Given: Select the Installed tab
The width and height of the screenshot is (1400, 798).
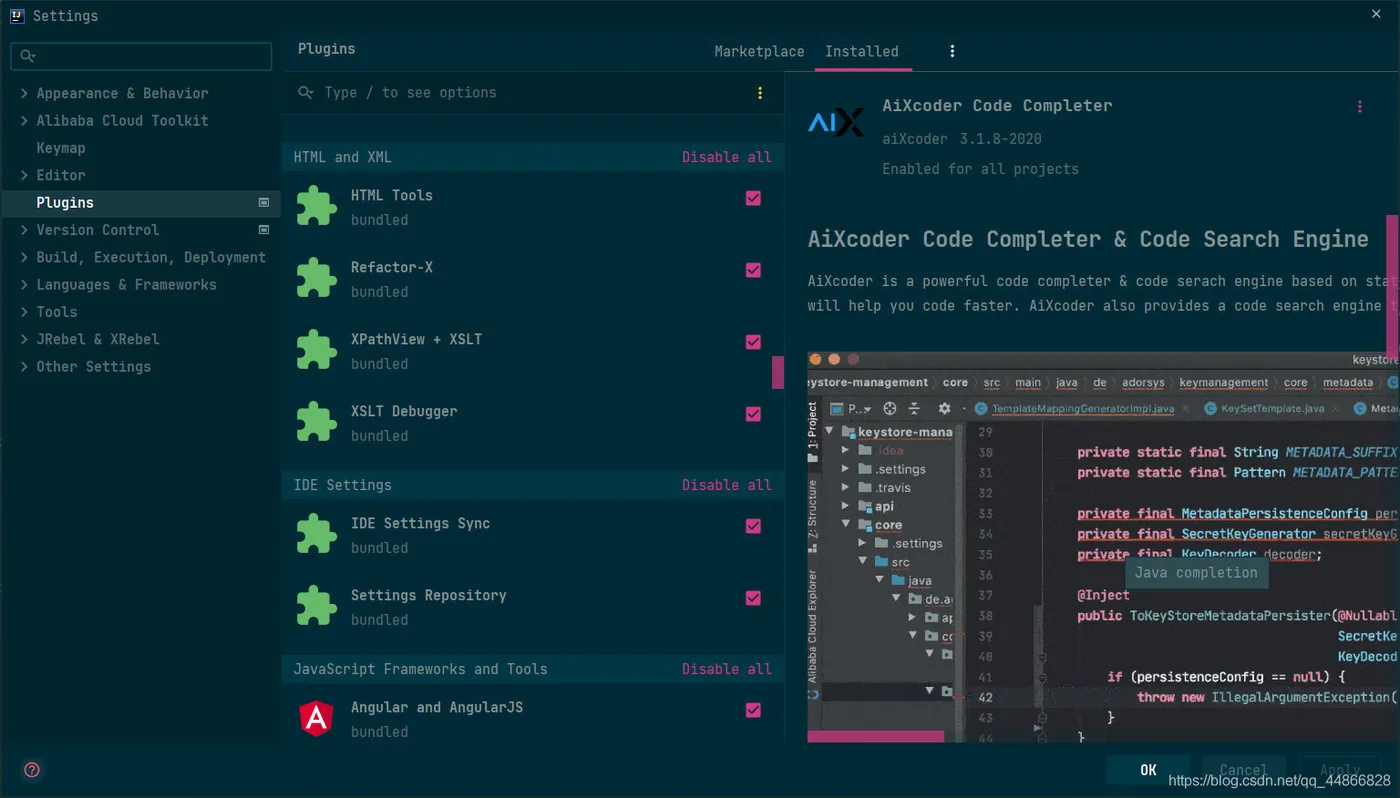Looking at the screenshot, I should 861,51.
